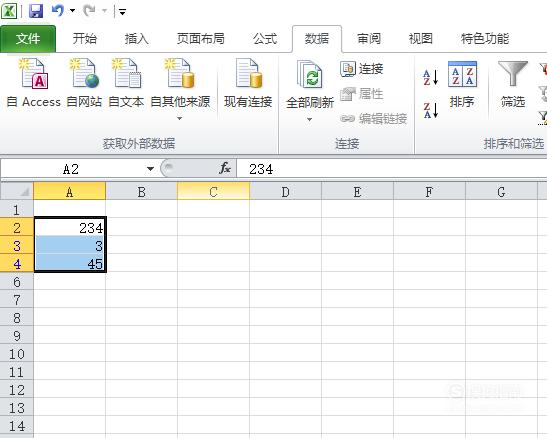This screenshot has width=547, height=438.
Task: Select row 4 header
Action: (17, 264)
